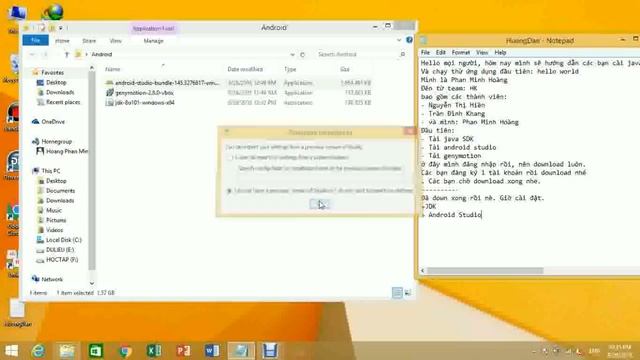This screenshot has width=640, height=360.
Task: Click Network icon in navigation pane
Action: 36,279
